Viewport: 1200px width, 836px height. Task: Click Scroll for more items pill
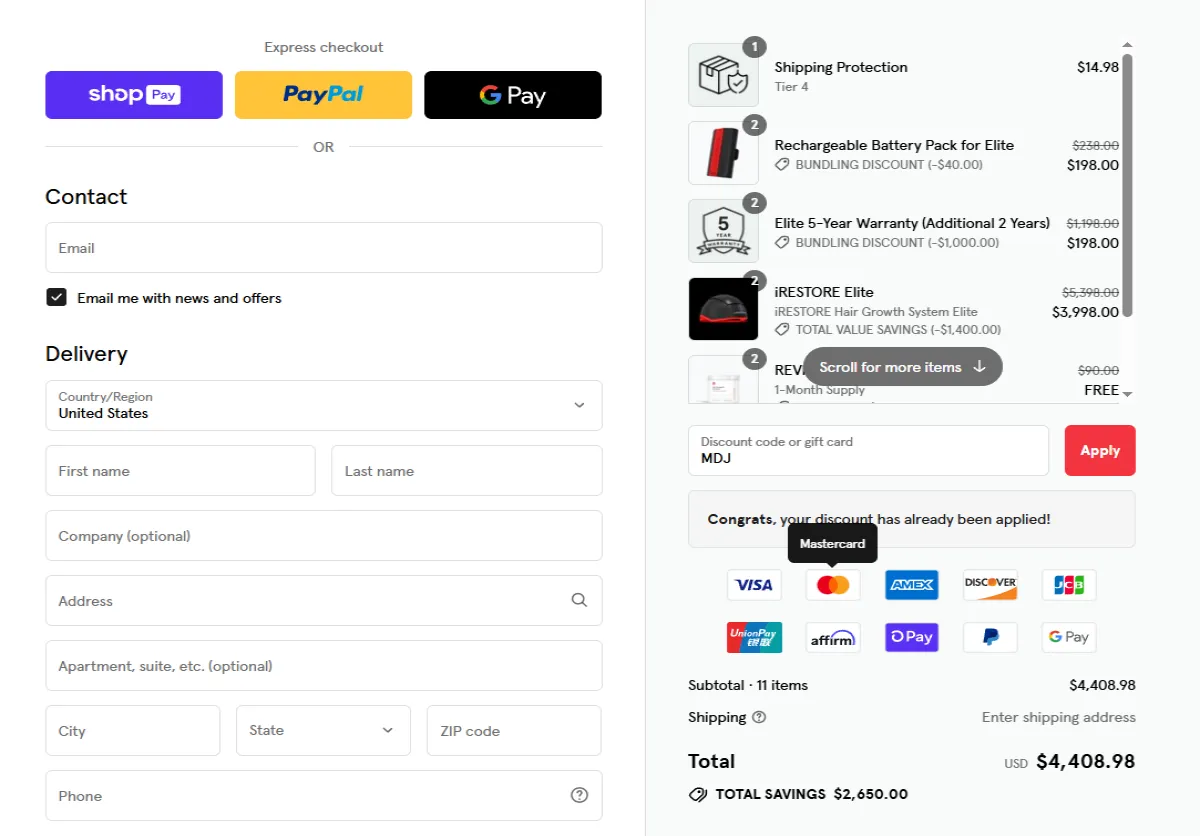tap(903, 367)
